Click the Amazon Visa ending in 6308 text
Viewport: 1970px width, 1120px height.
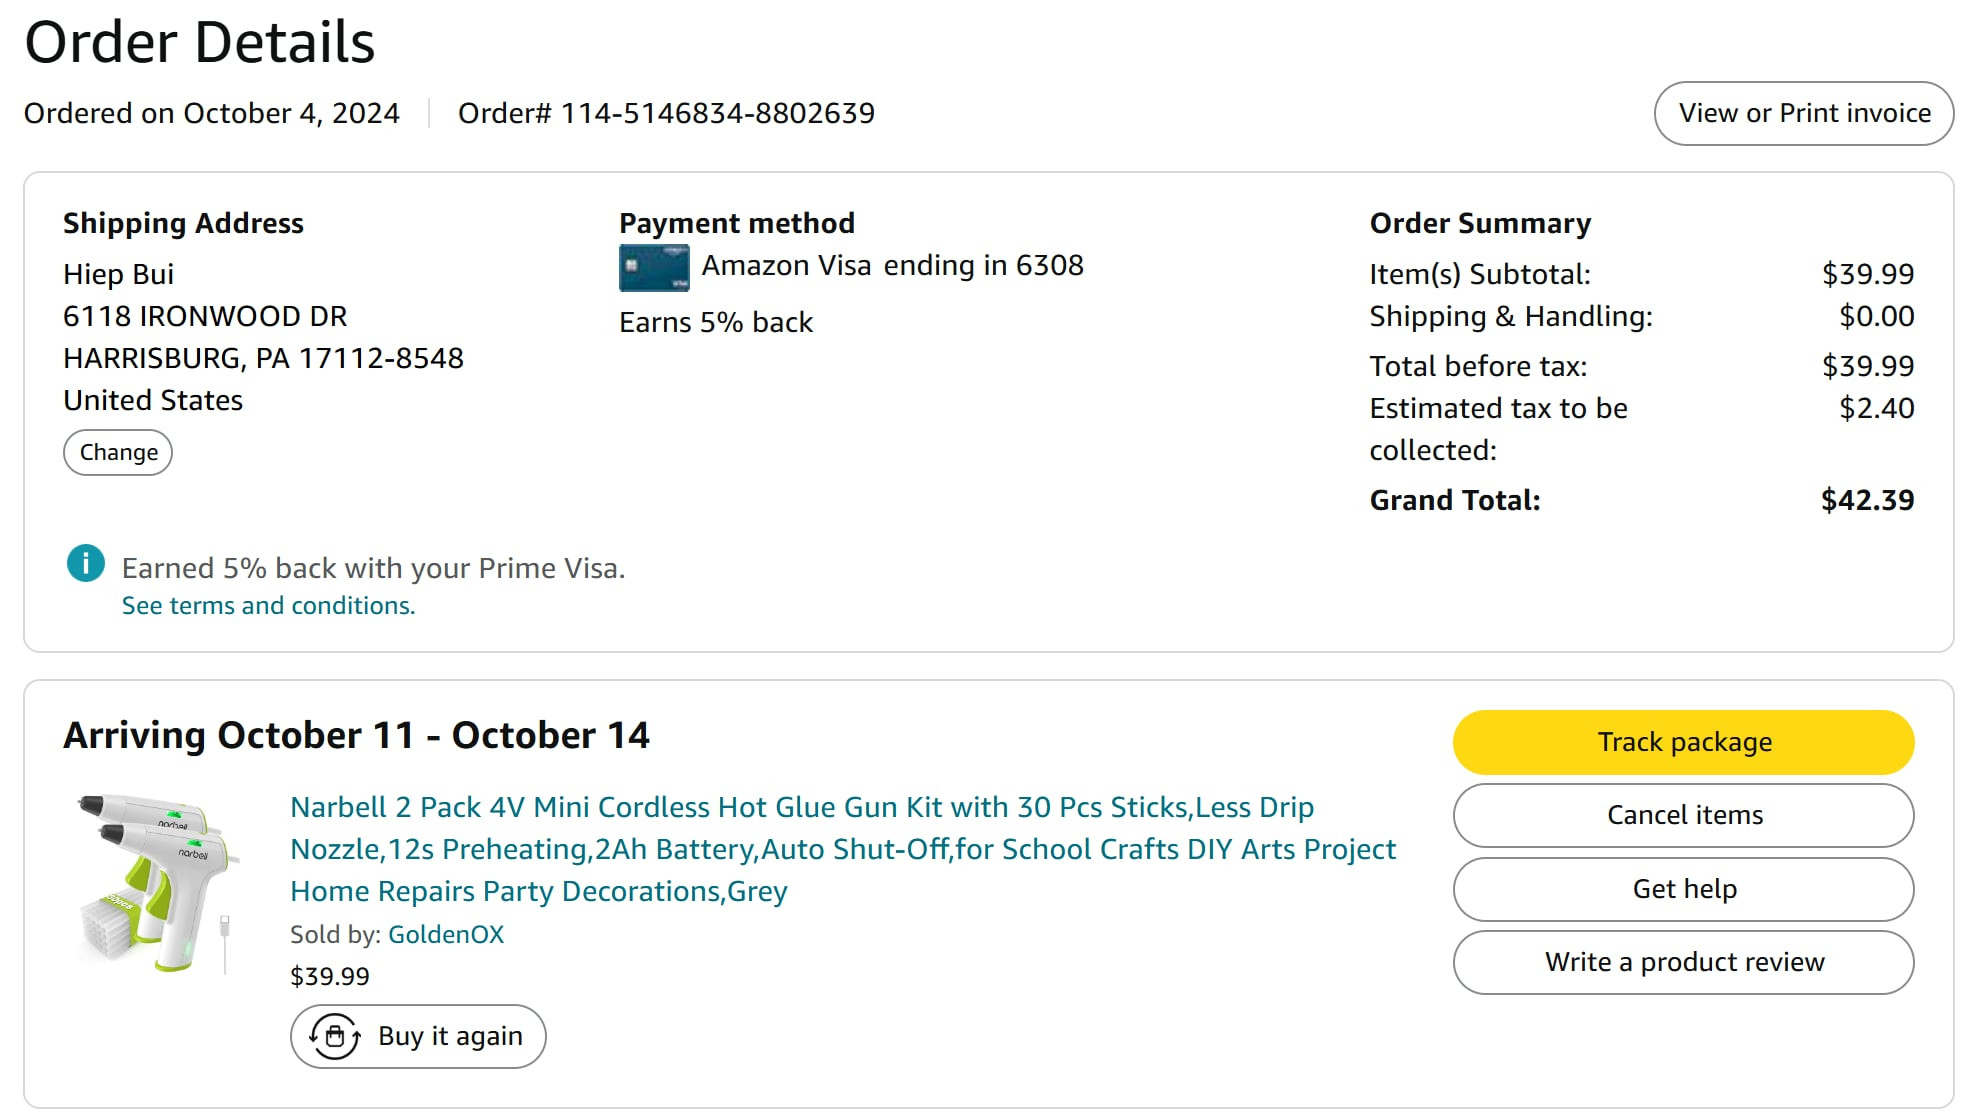click(892, 266)
